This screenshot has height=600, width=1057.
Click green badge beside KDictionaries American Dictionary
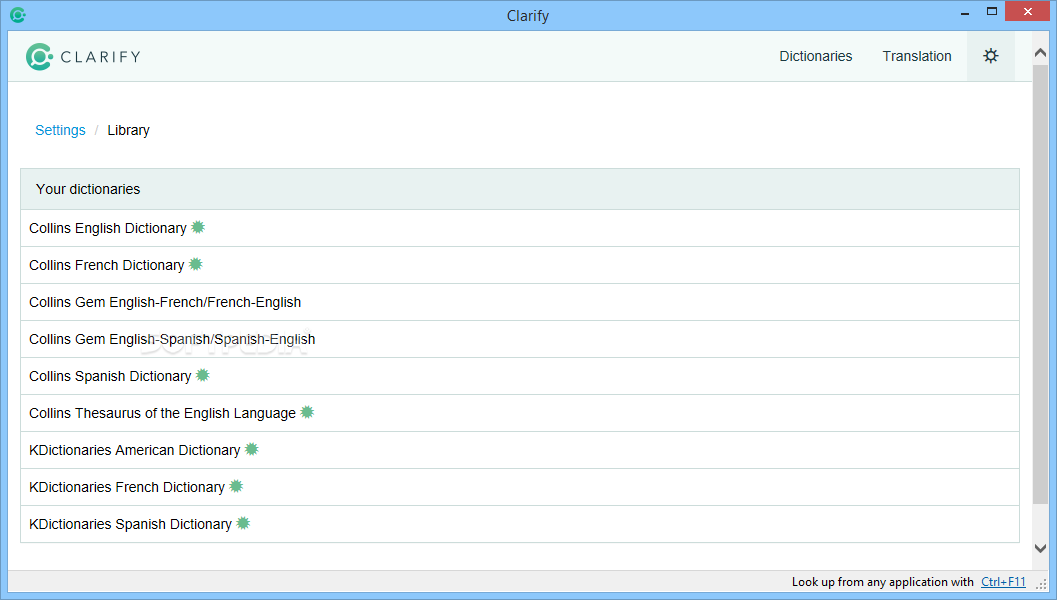coord(251,449)
